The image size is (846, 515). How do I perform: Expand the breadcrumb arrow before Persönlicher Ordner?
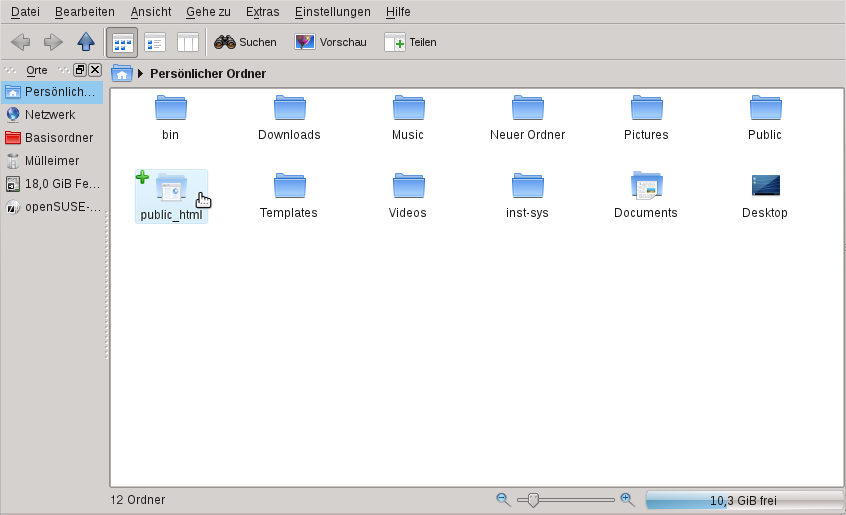click(x=141, y=73)
